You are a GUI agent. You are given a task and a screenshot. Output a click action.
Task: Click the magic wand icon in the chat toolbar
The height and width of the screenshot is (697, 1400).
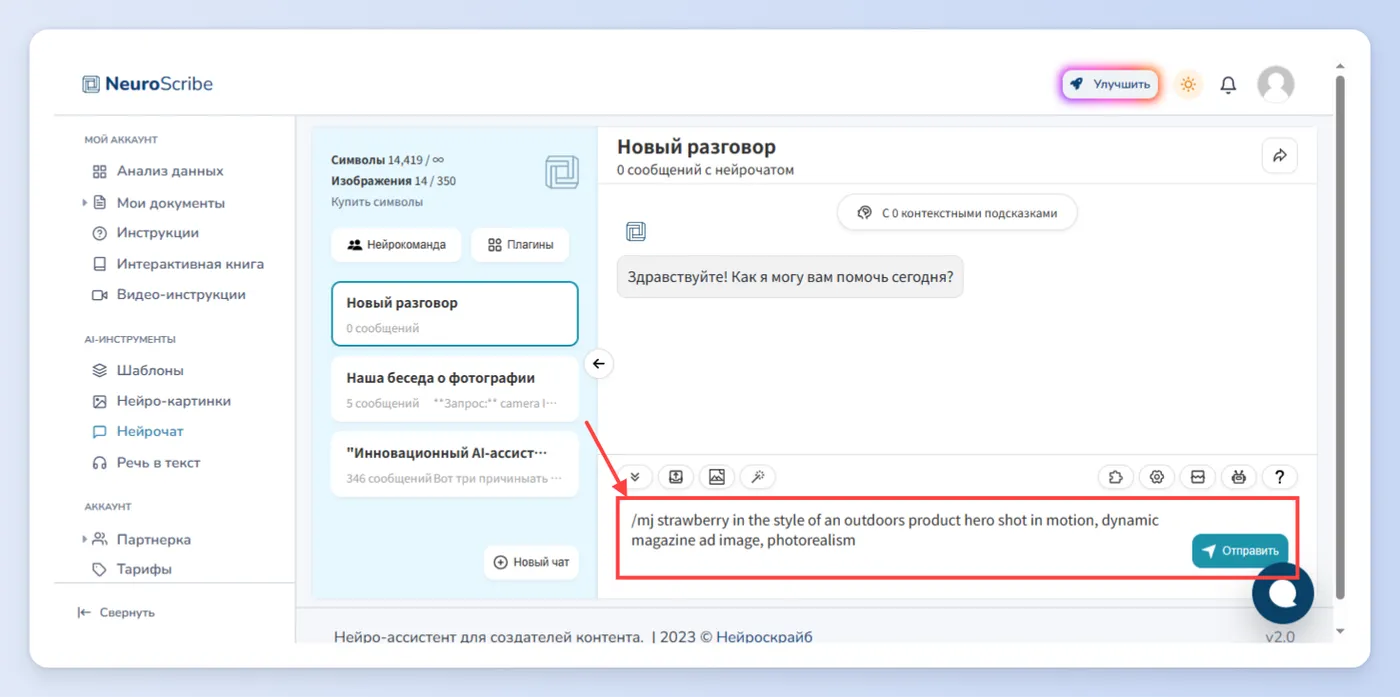[758, 477]
